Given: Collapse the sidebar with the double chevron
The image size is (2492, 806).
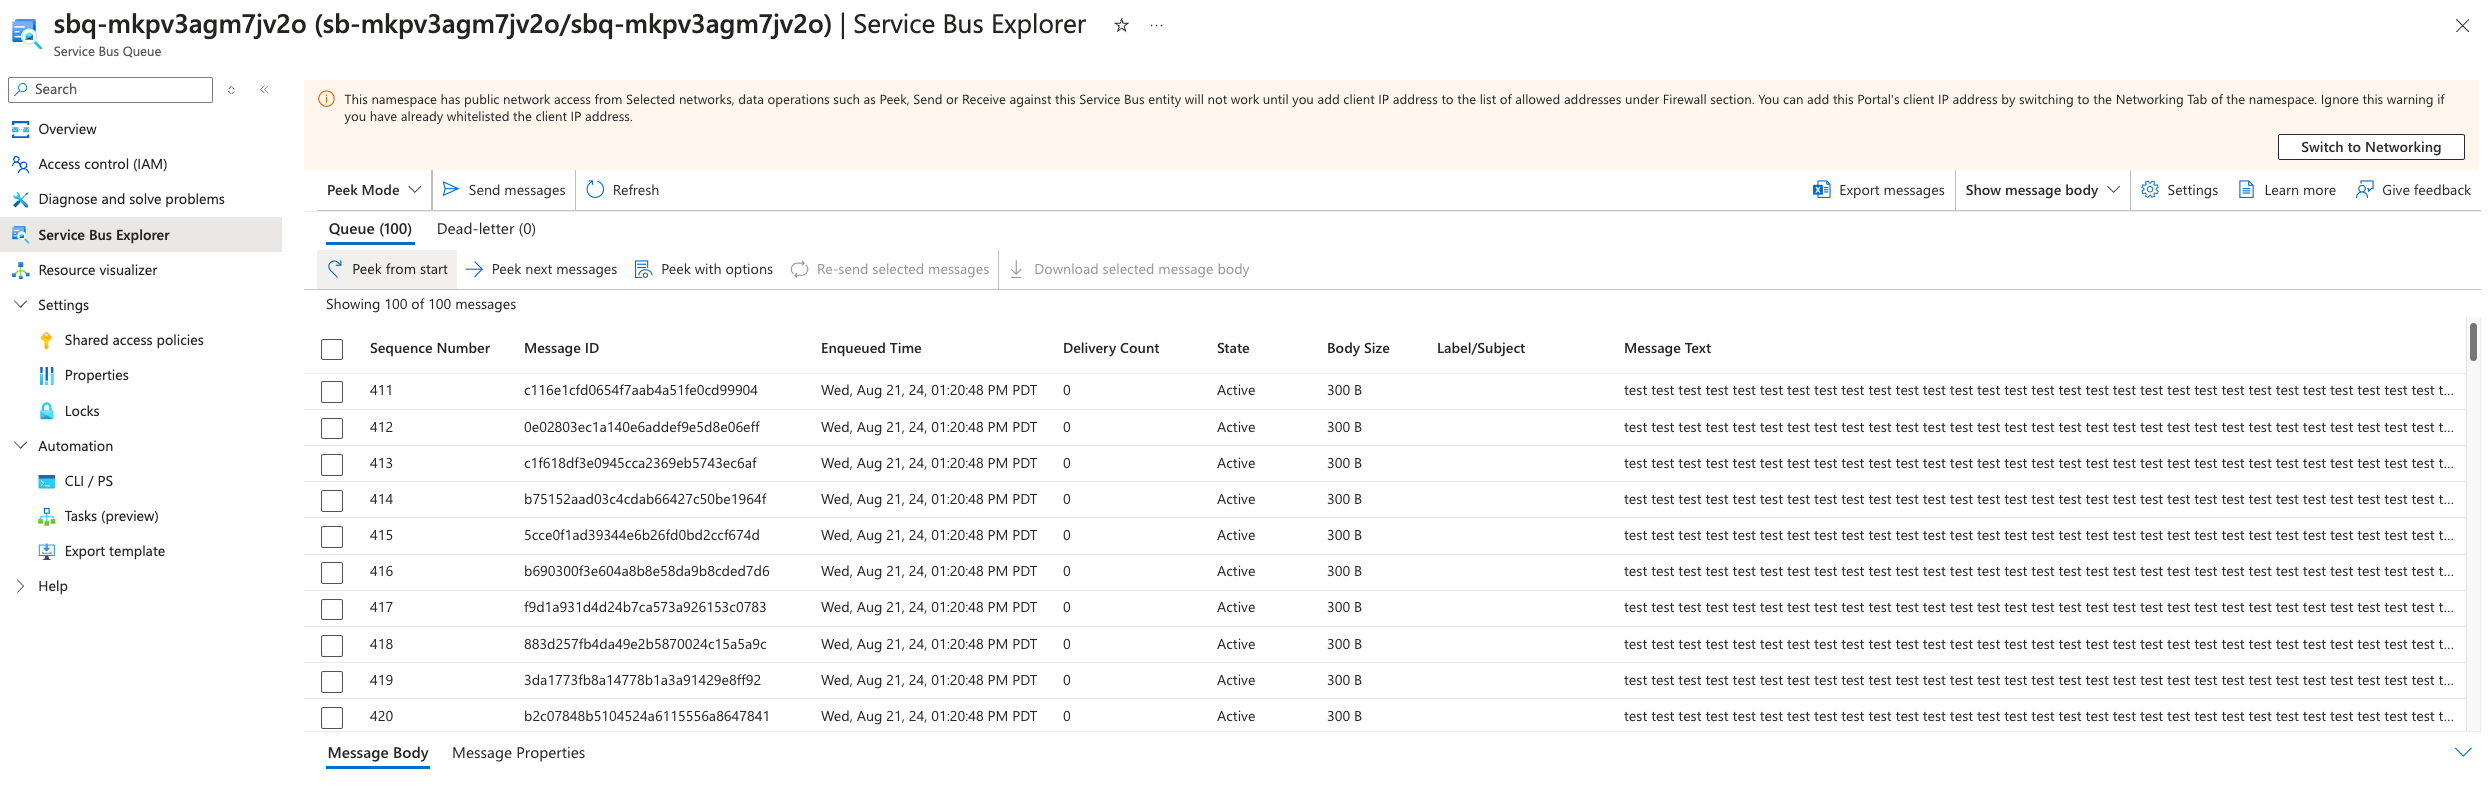Looking at the screenshot, I should point(264,89).
